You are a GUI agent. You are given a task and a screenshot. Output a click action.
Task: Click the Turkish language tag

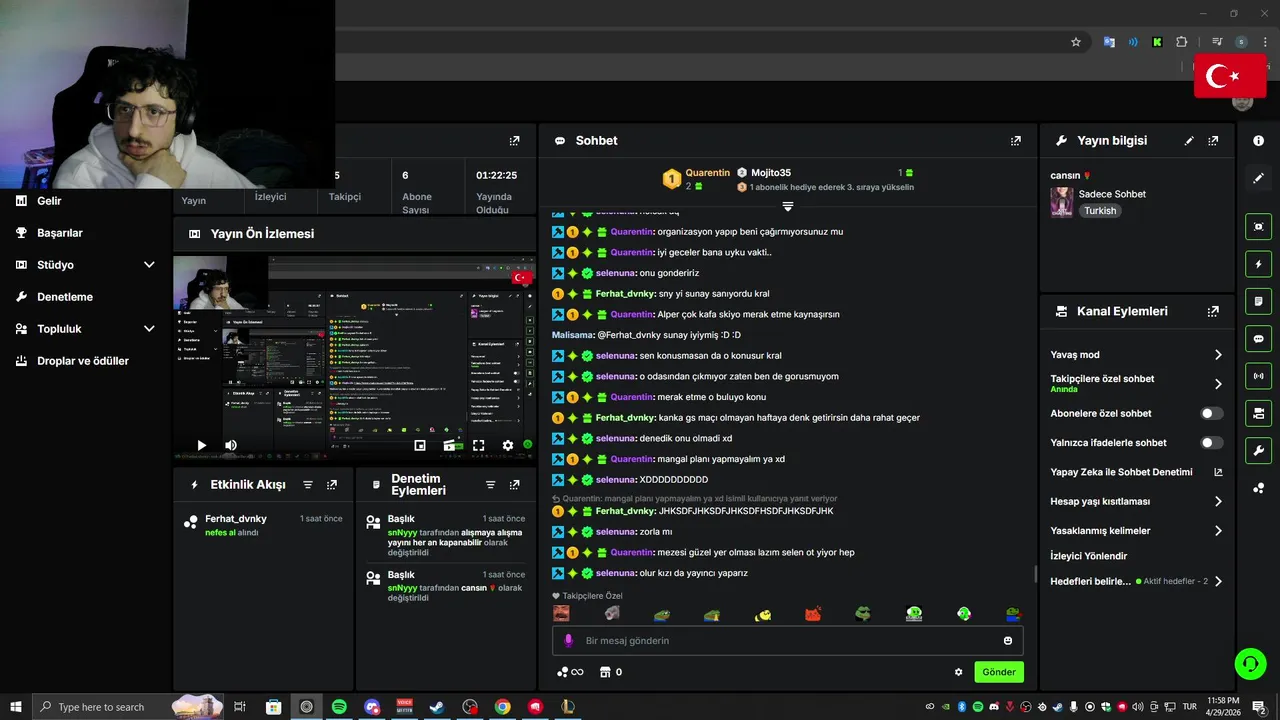[1100, 211]
